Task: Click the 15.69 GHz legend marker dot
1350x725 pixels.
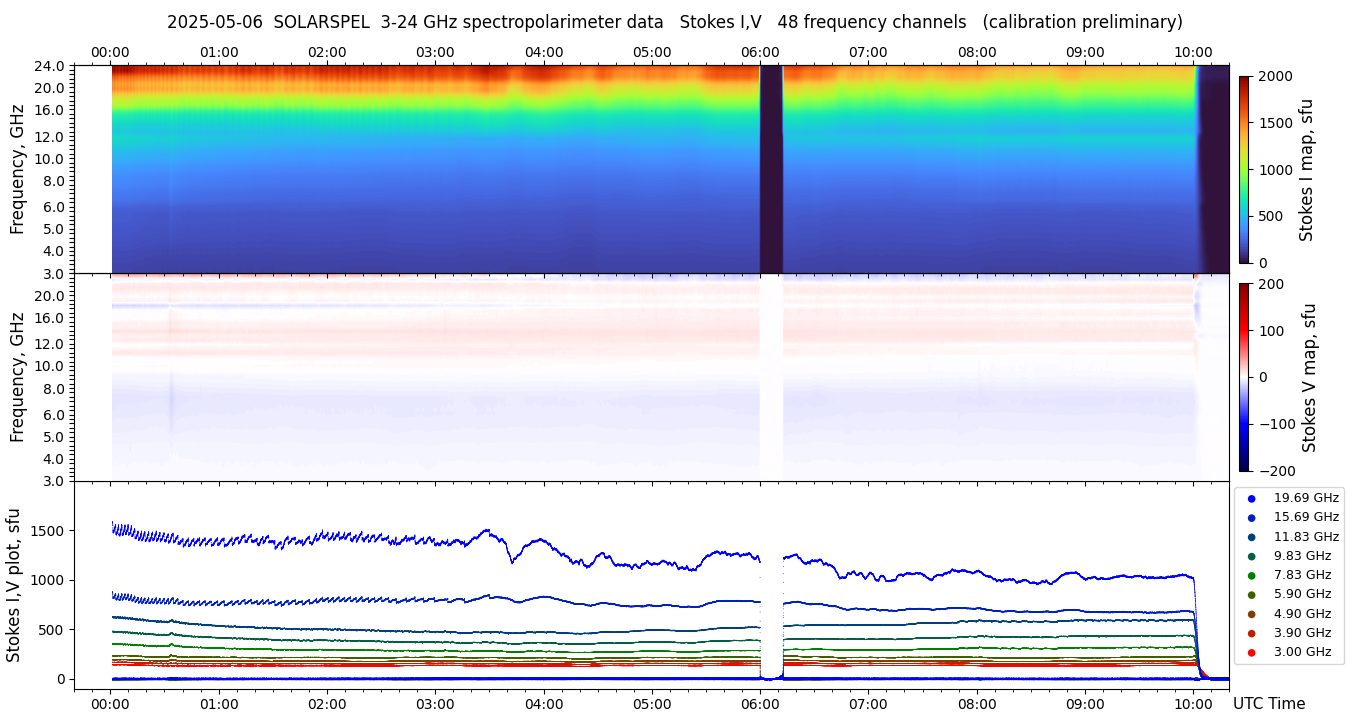Action: tap(1251, 517)
